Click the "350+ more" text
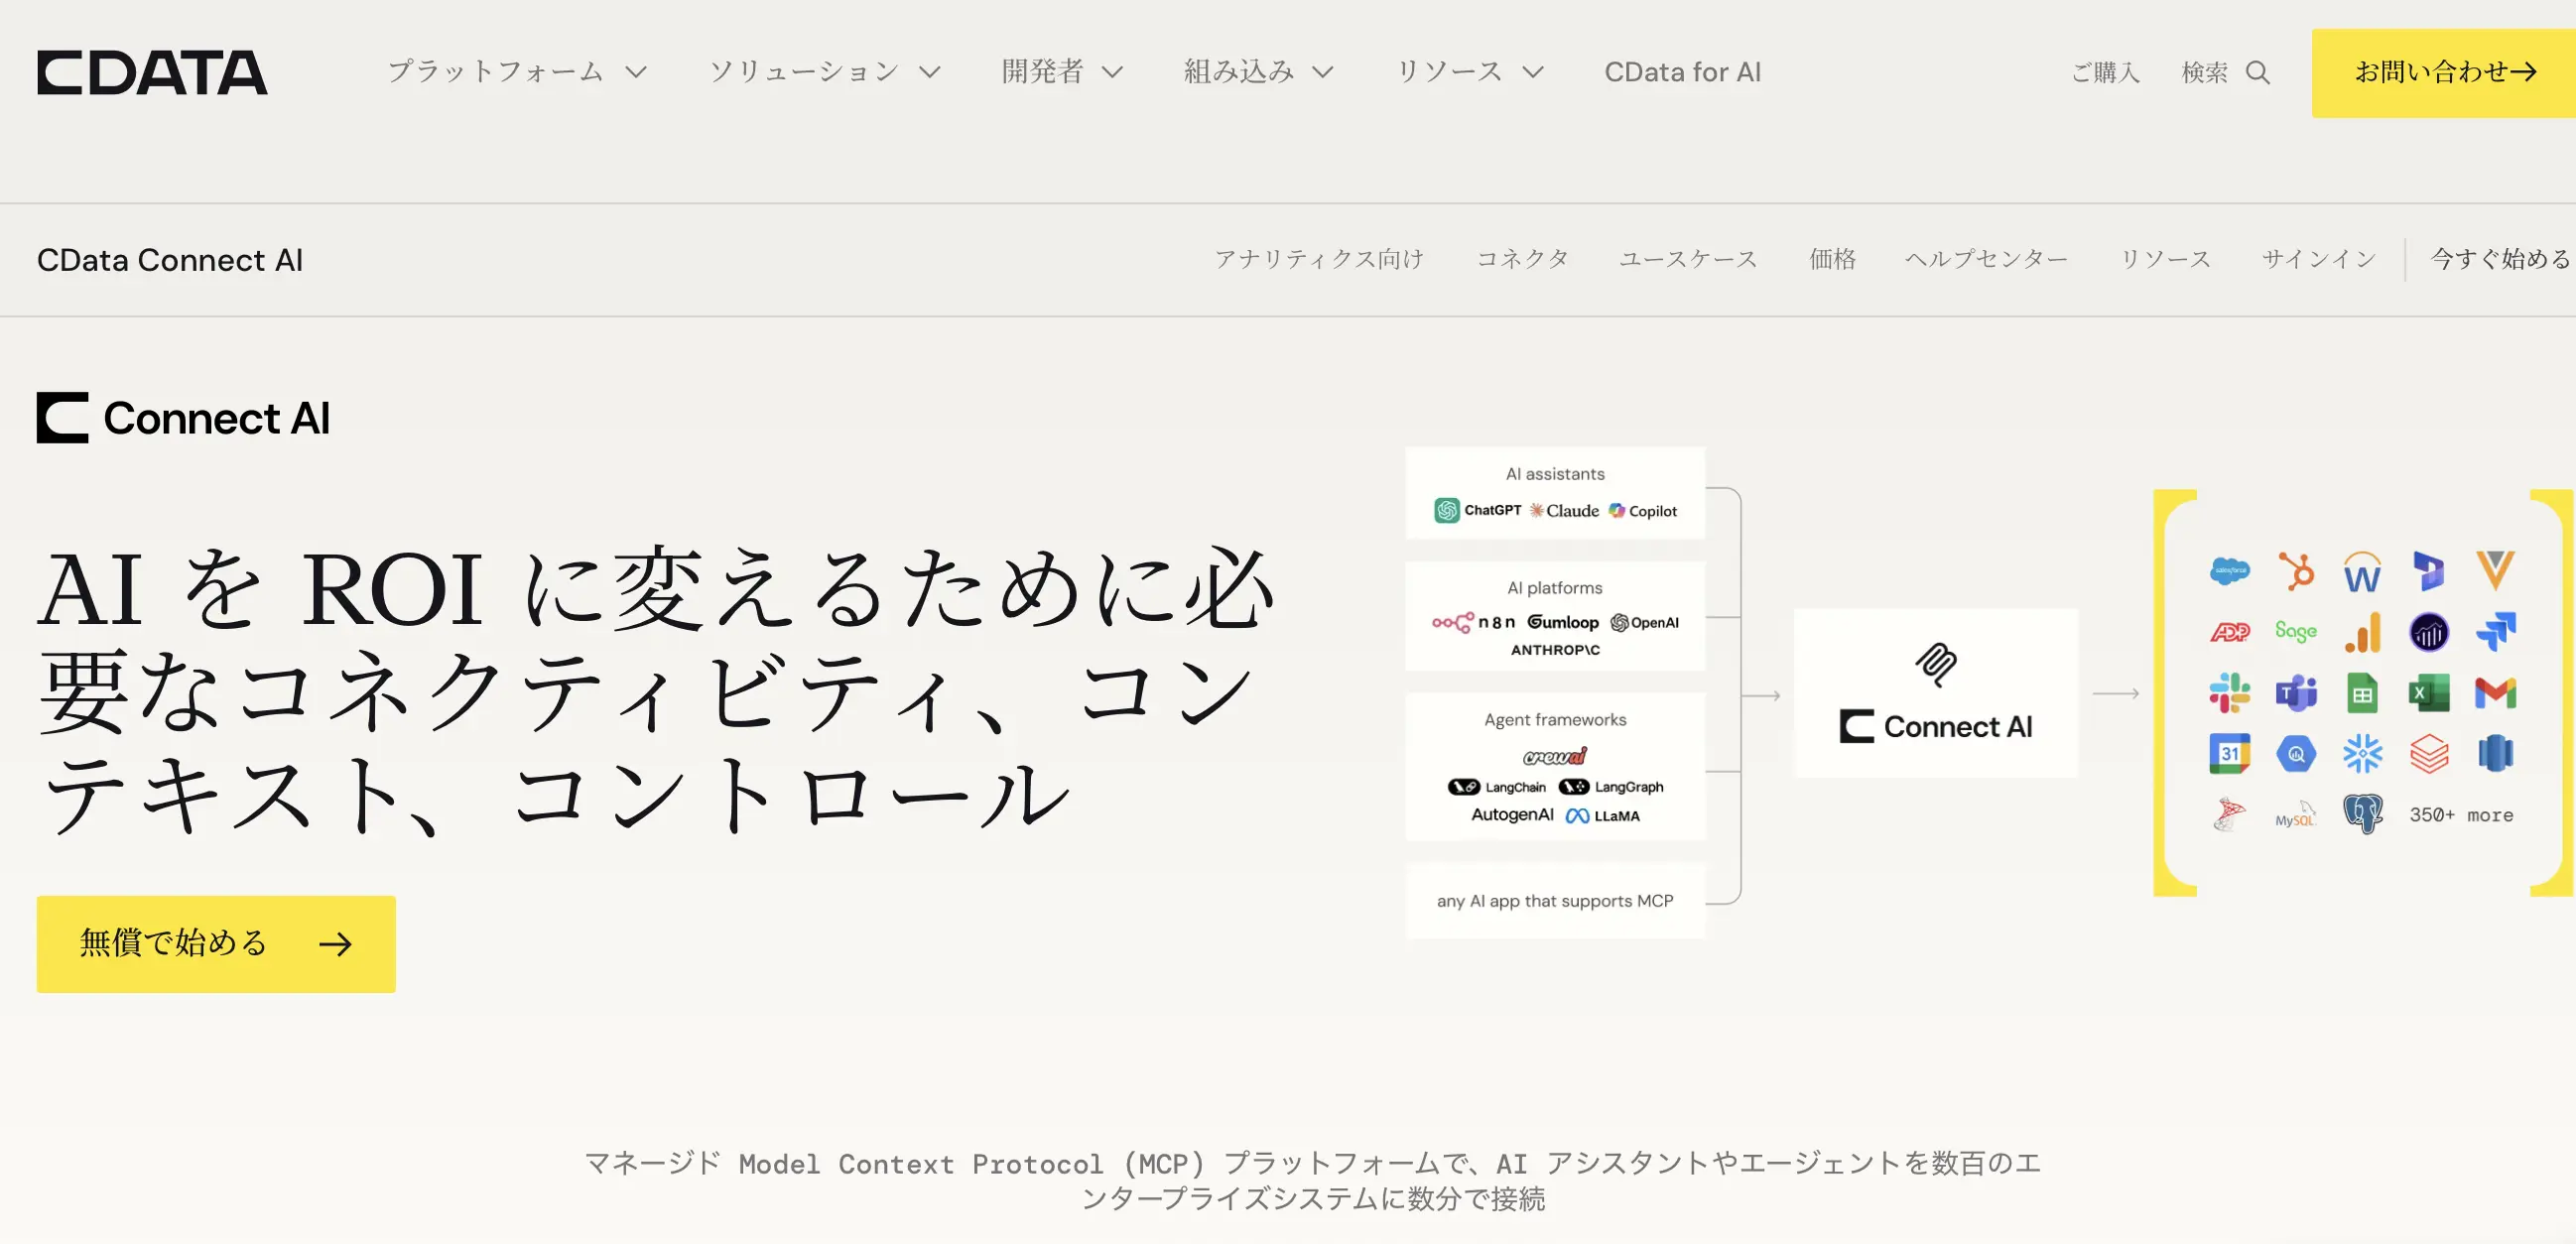This screenshot has height=1244, width=2576. [2461, 815]
